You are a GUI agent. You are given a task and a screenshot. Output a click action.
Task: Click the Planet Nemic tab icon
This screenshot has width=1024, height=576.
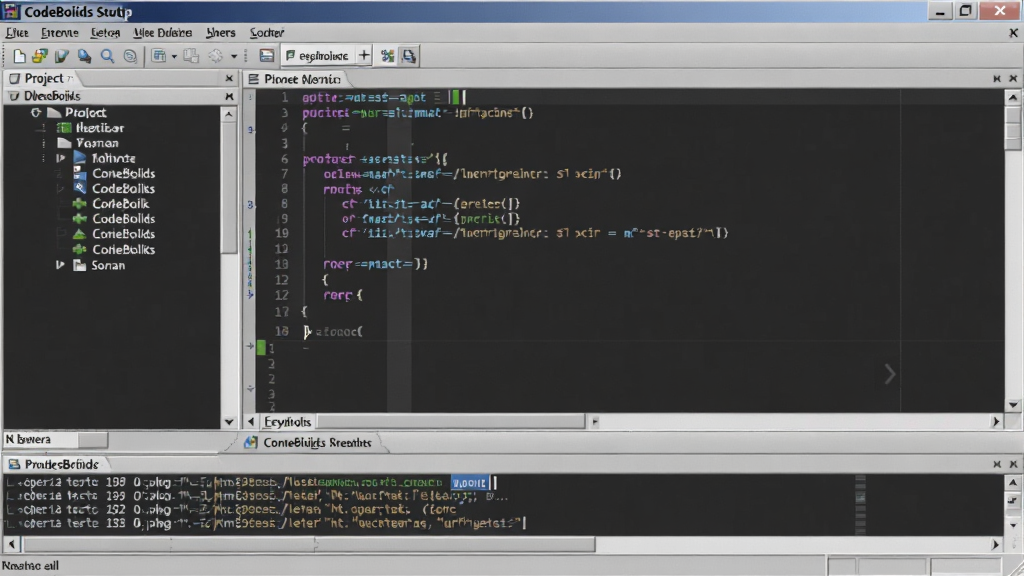click(x=253, y=79)
